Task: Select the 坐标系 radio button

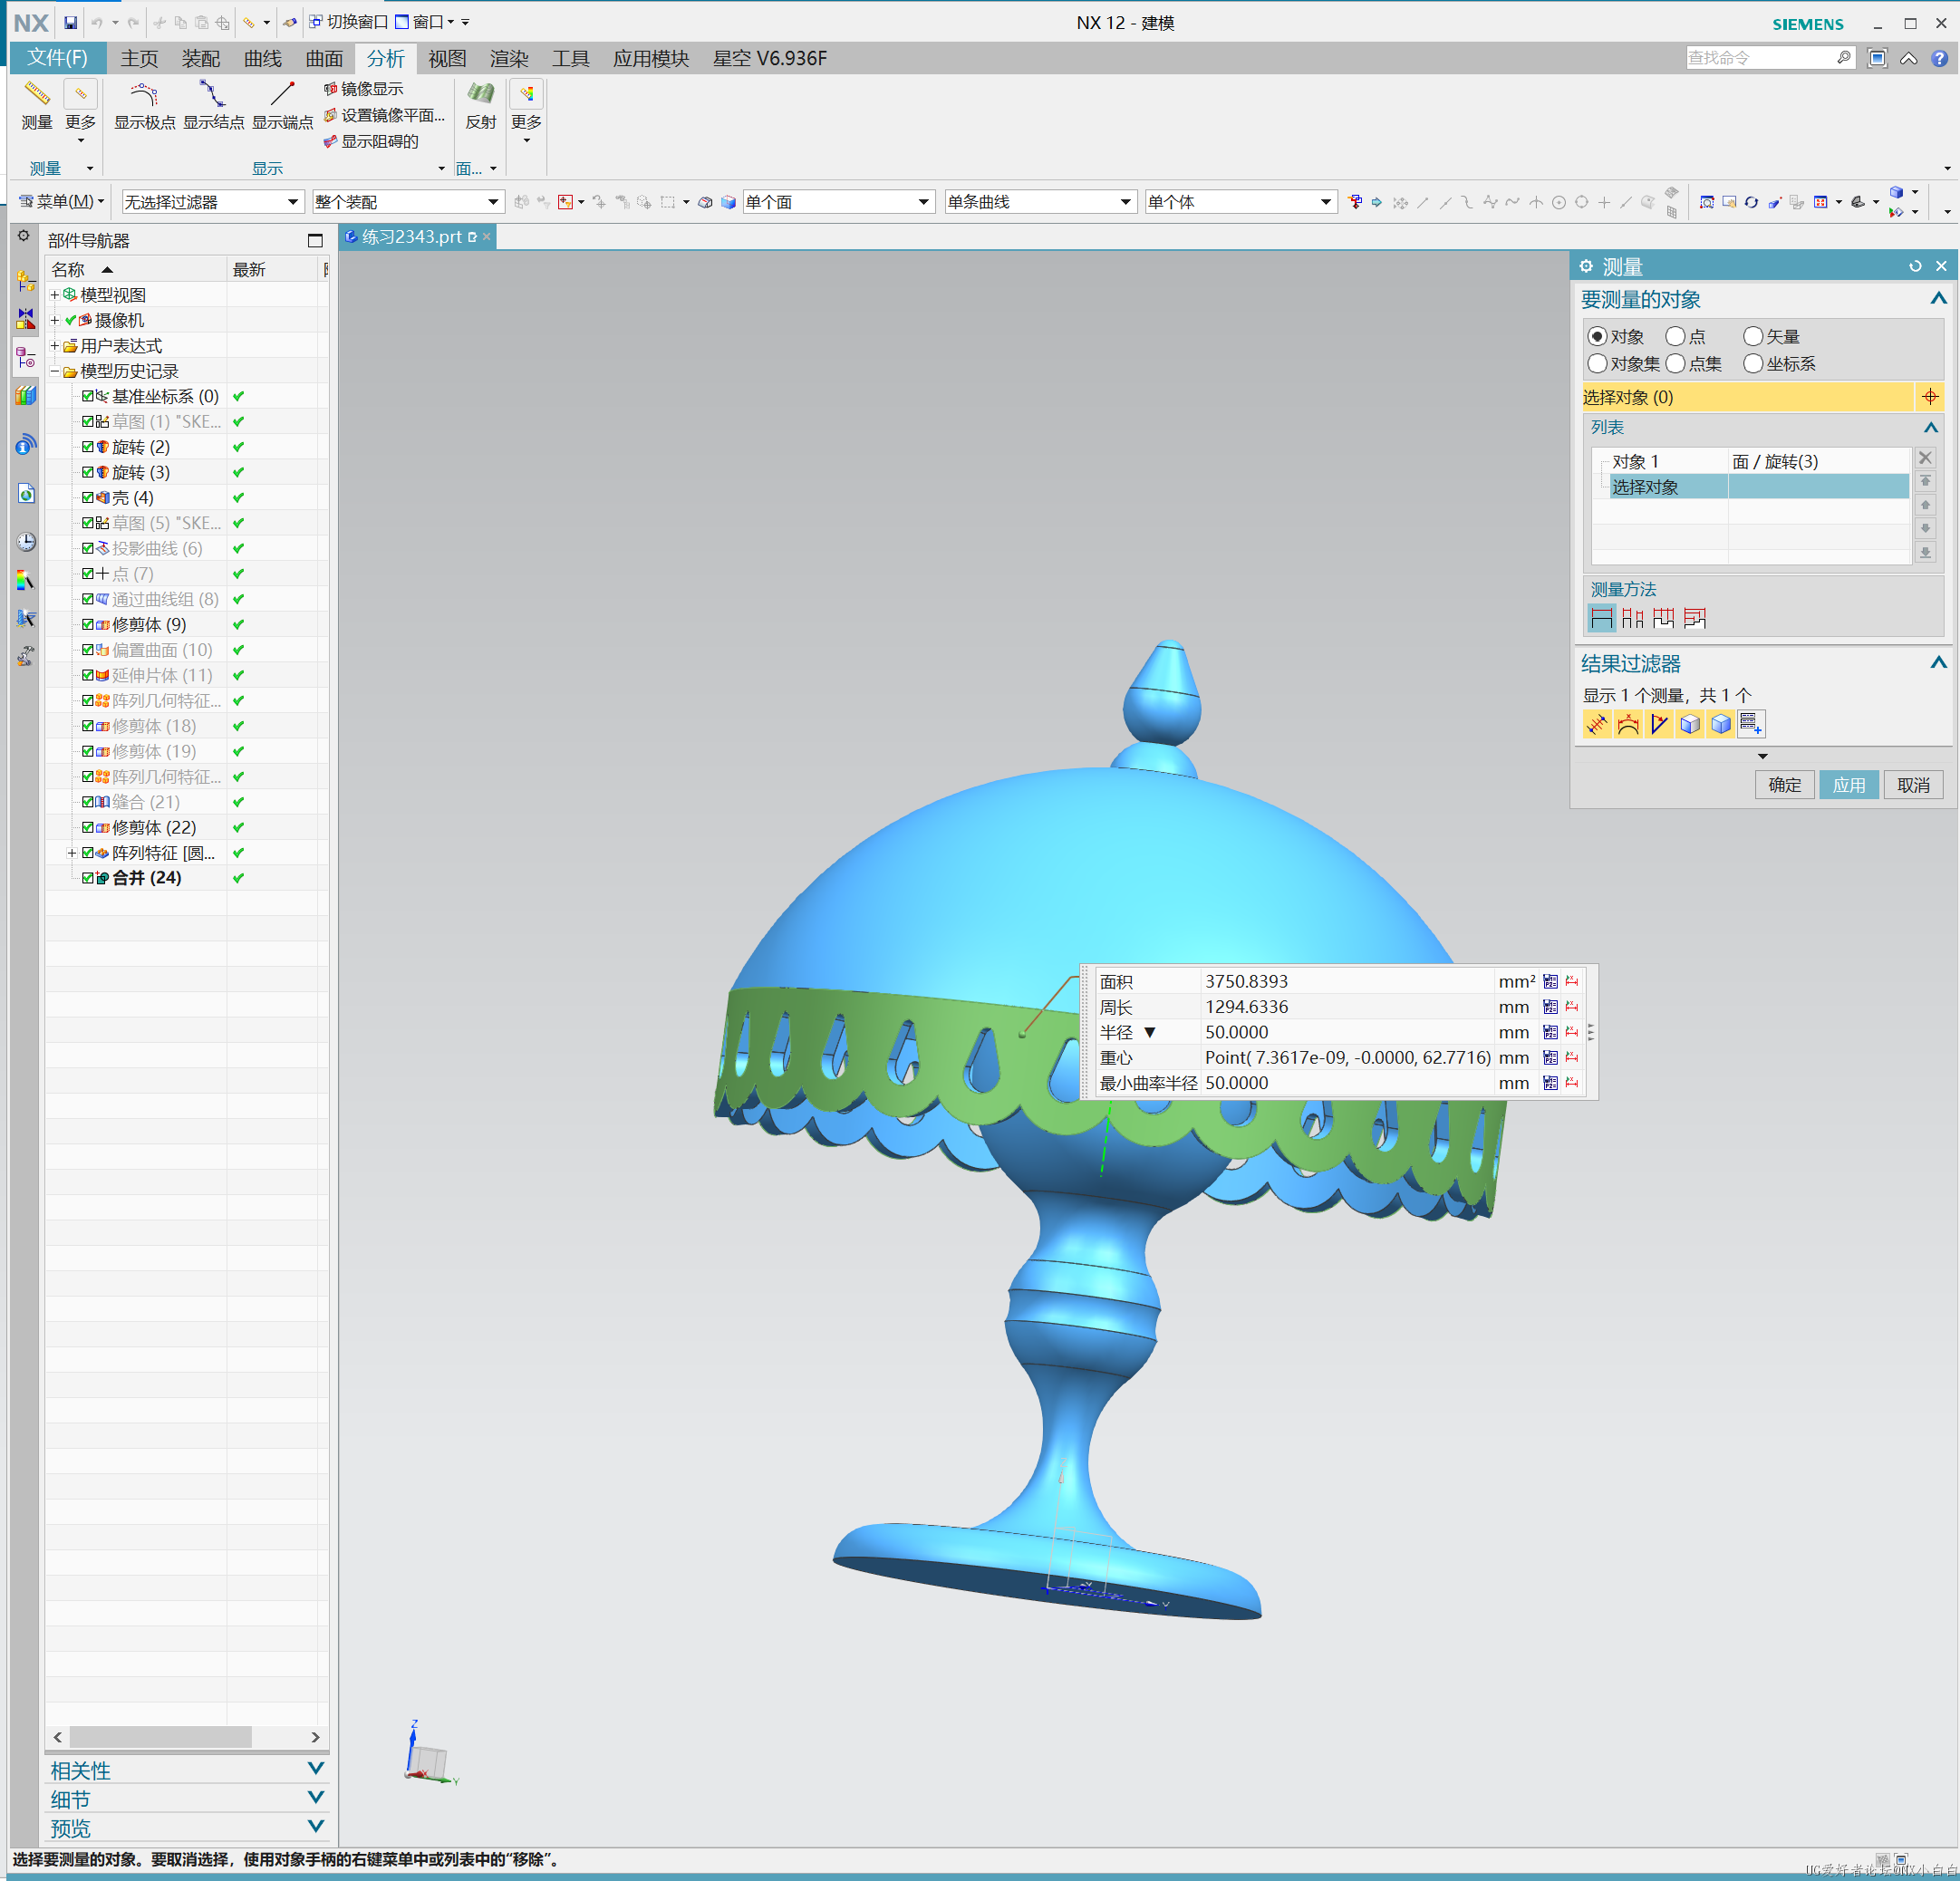Action: (x=1753, y=363)
